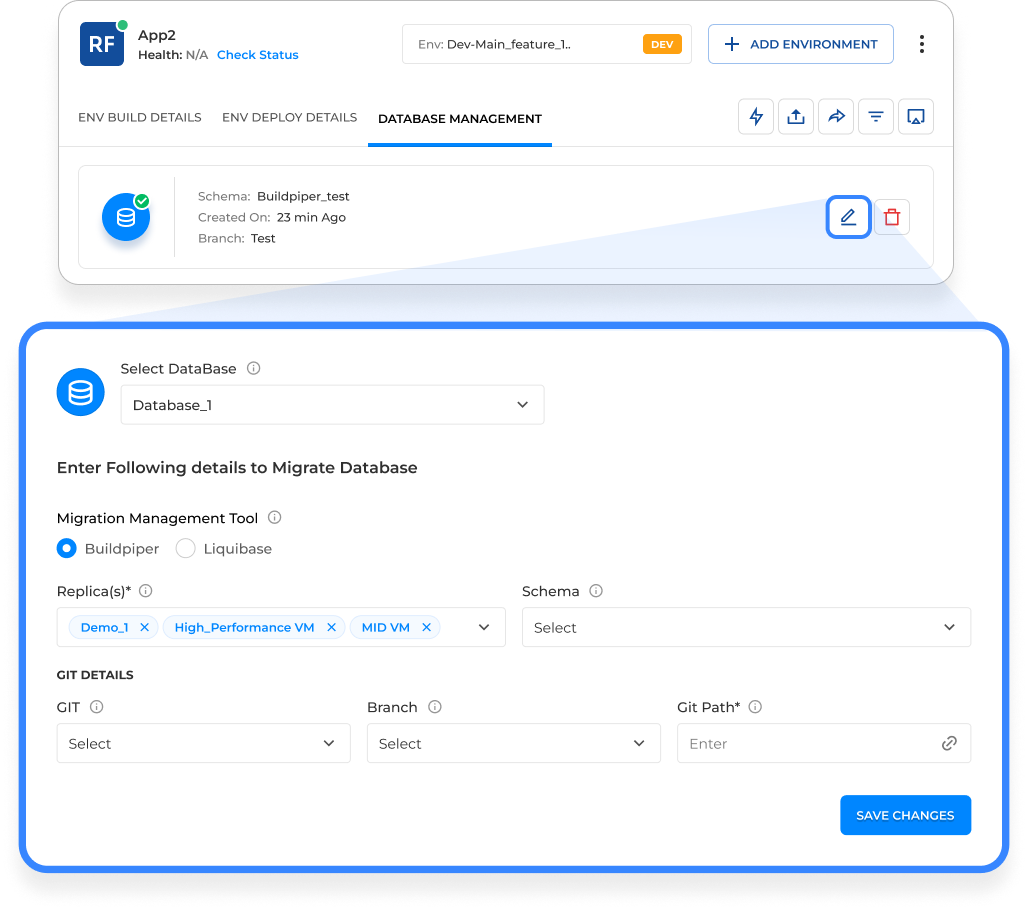Delete the Buildpiper_test database entry

892,217
